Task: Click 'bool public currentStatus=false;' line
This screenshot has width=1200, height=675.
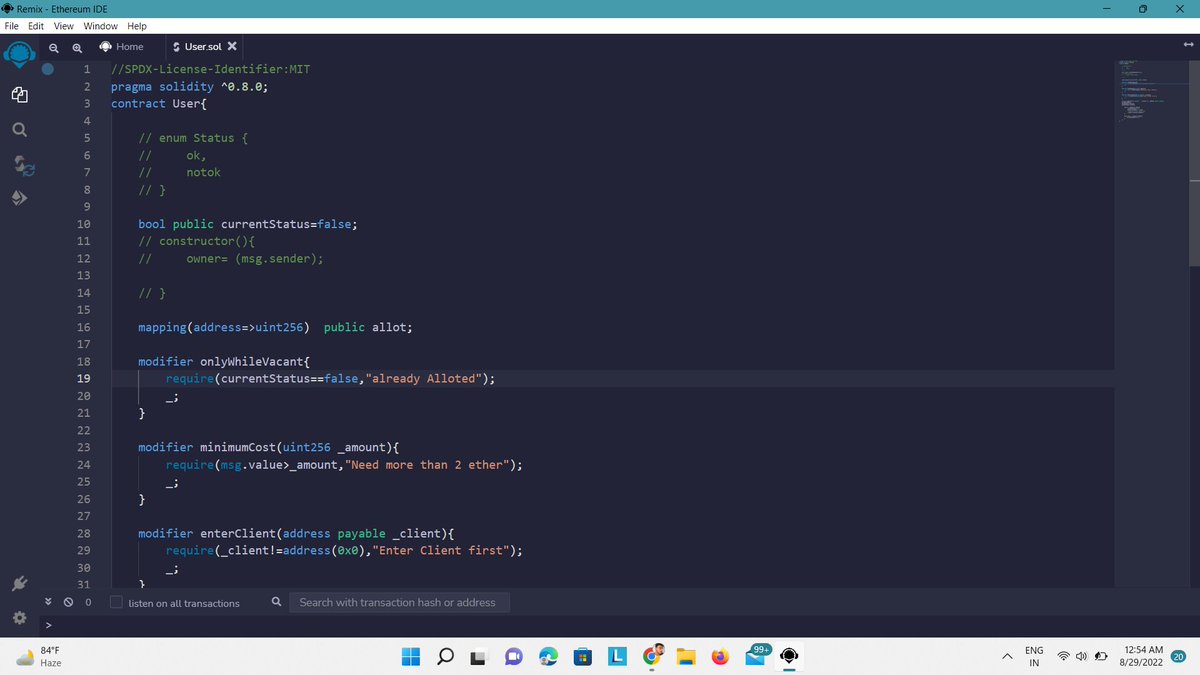Action: click(248, 224)
